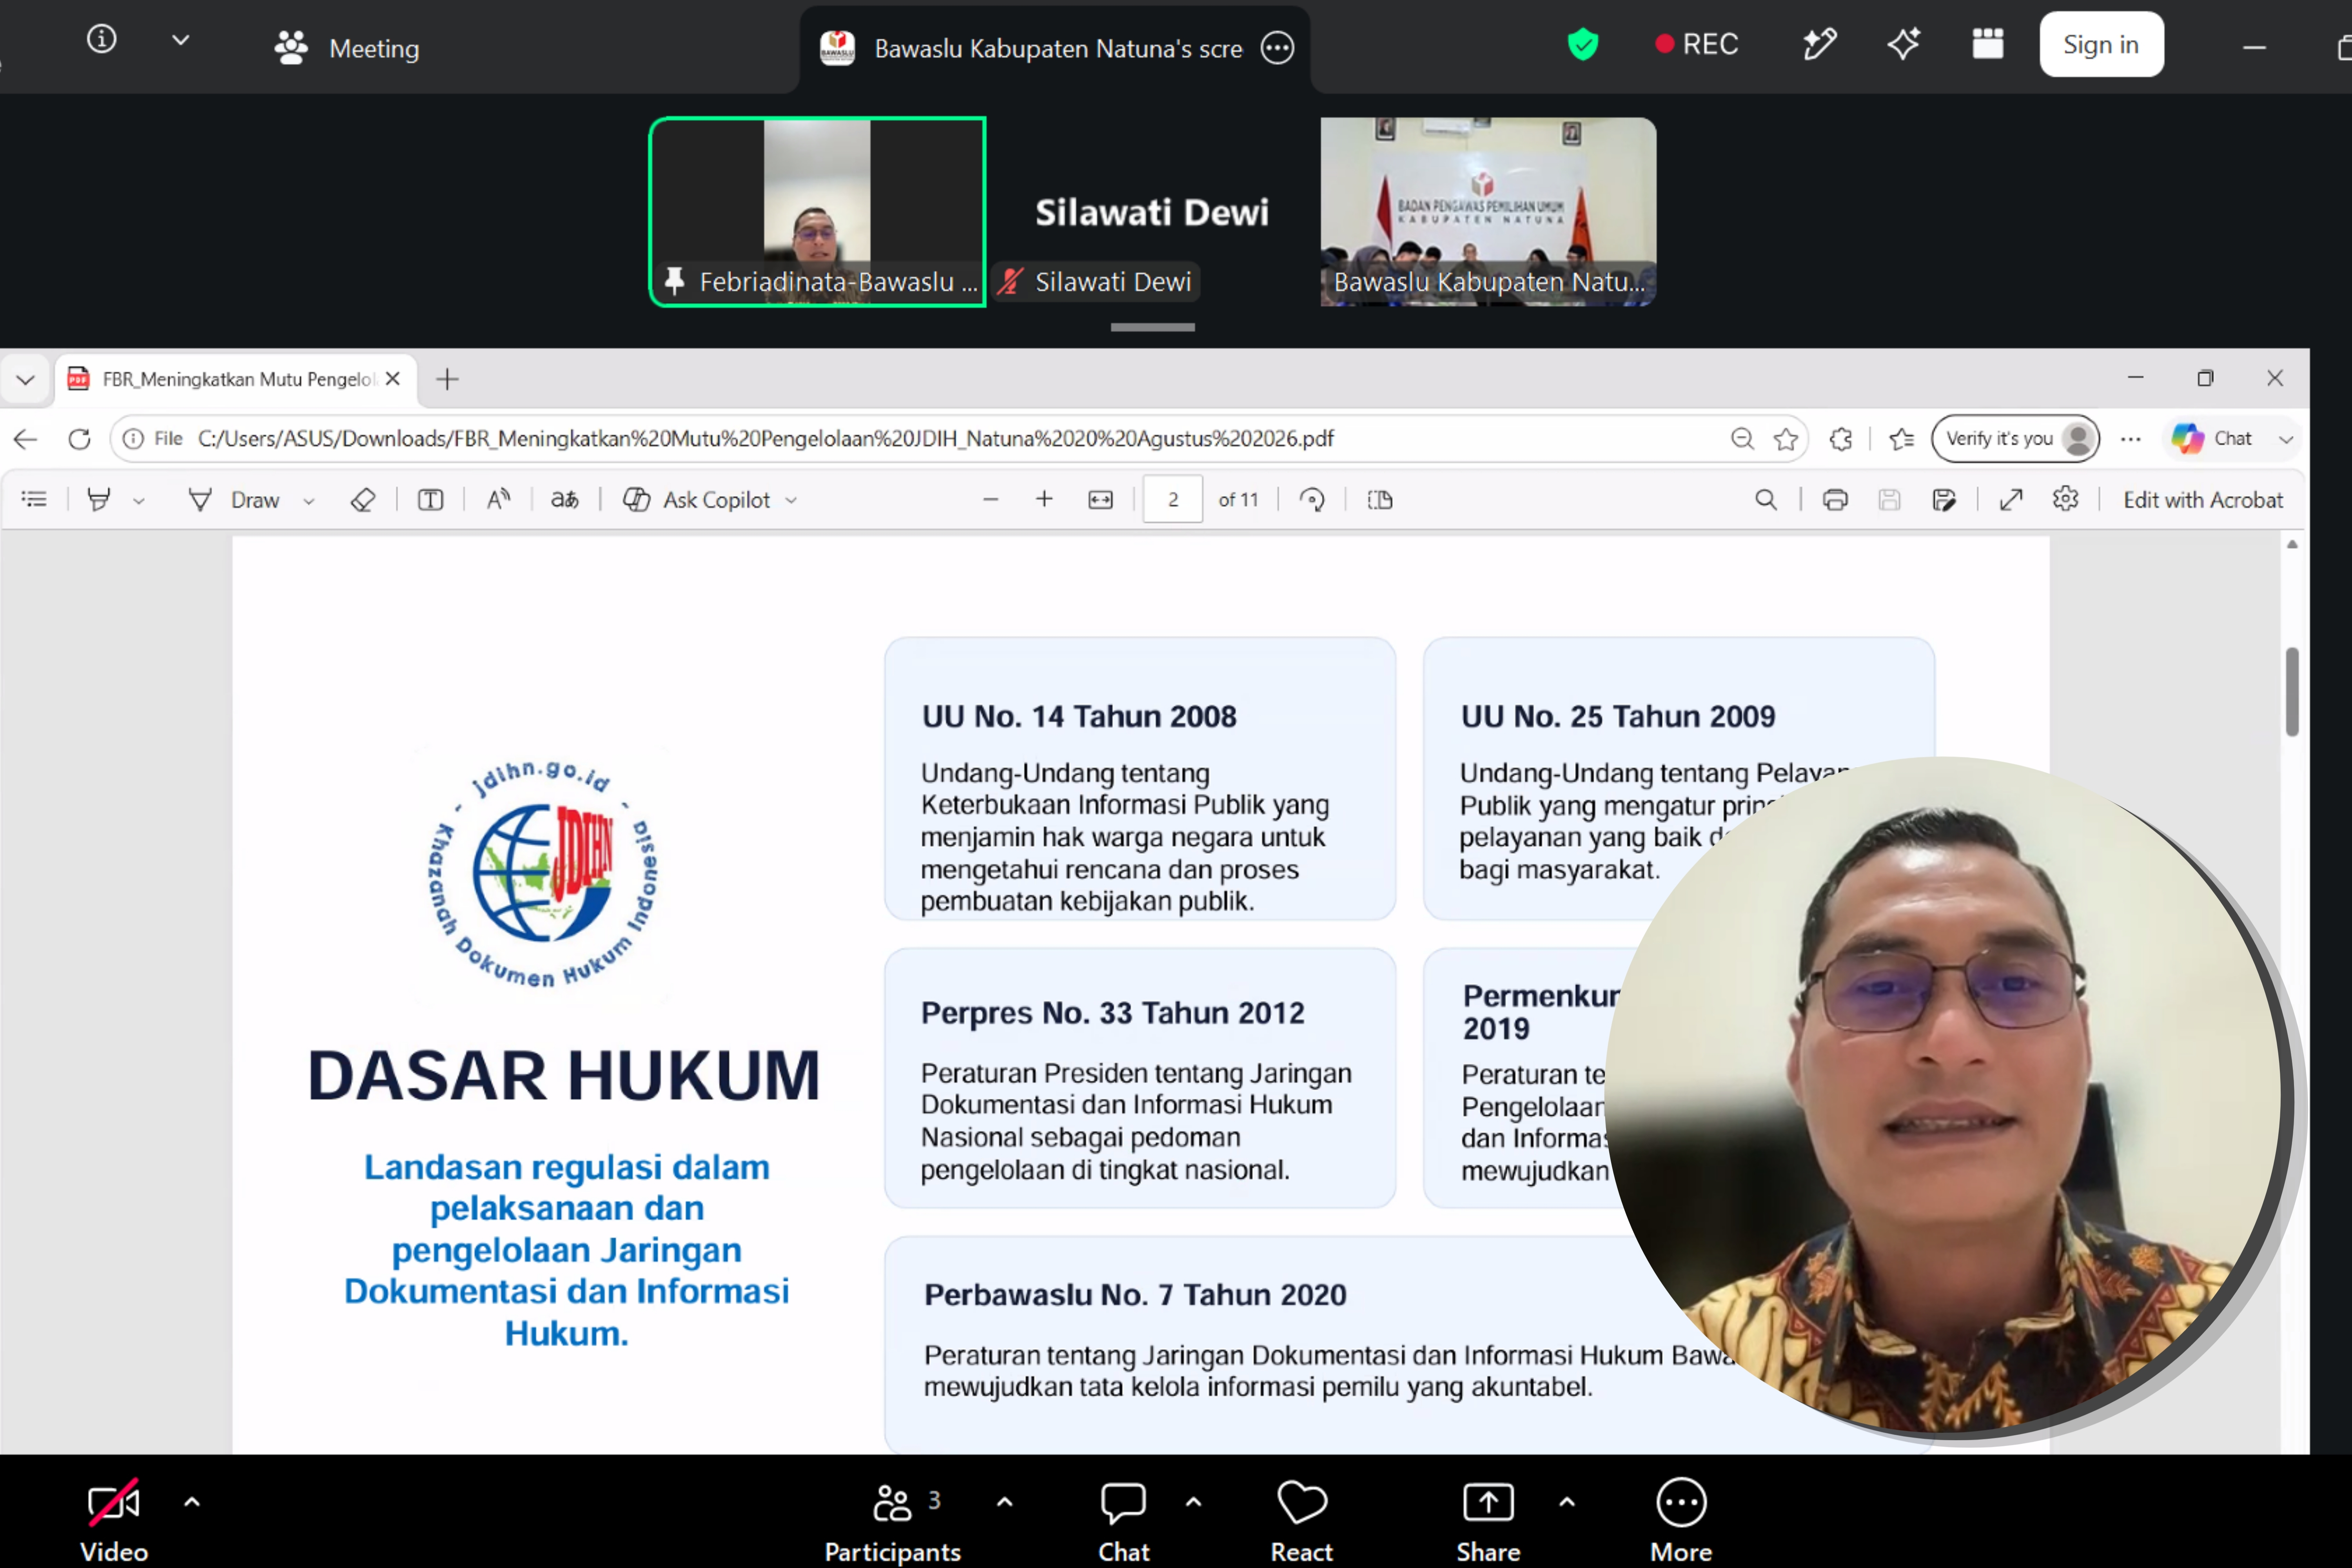The height and width of the screenshot is (1568, 2352).
Task: Expand Ask Copilot dropdown arrow
Action: pyautogui.click(x=791, y=500)
